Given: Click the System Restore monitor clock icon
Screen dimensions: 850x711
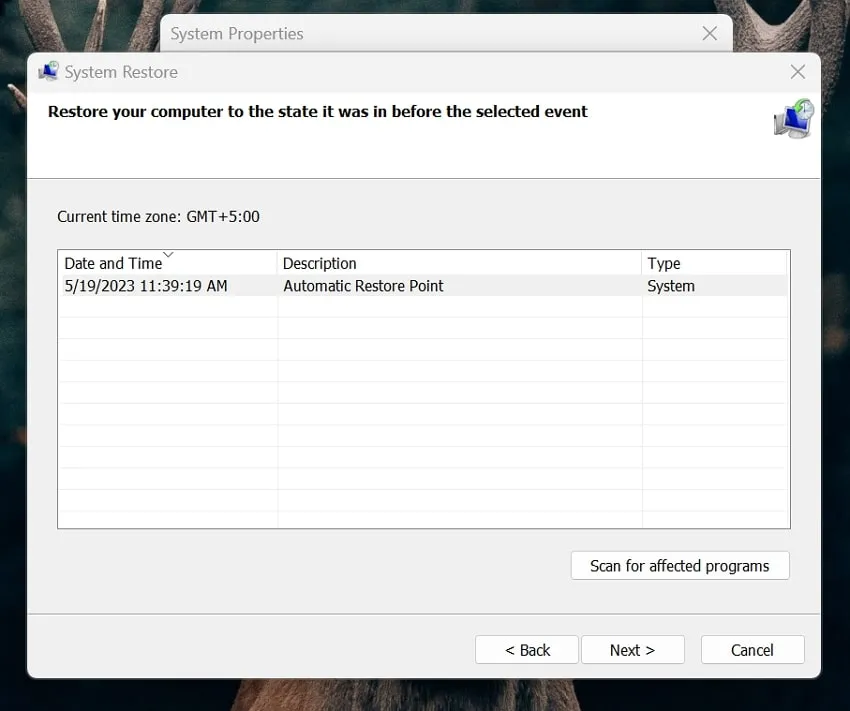Looking at the screenshot, I should pos(794,118).
